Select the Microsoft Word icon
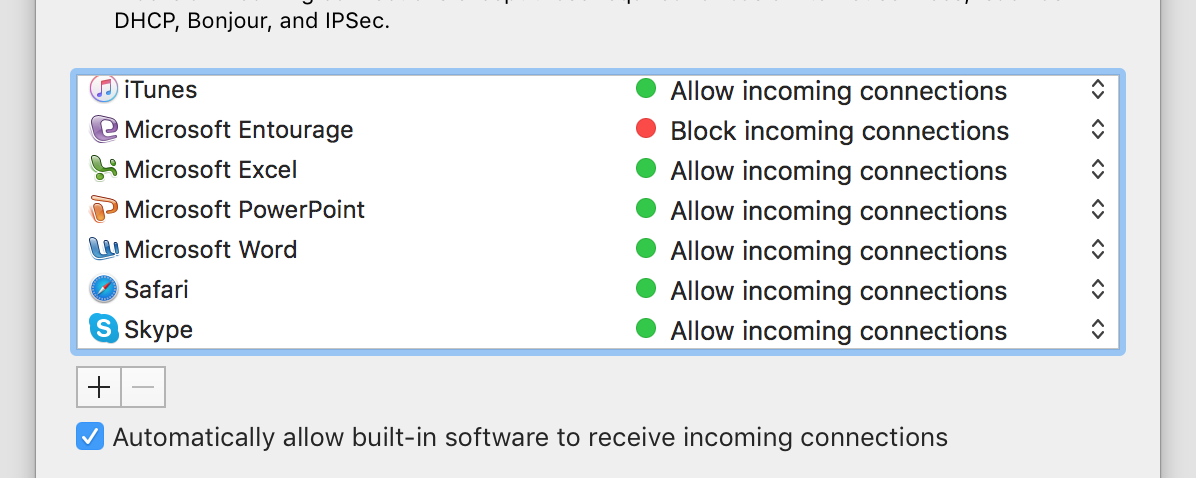The width and height of the screenshot is (1196, 478). (x=104, y=249)
